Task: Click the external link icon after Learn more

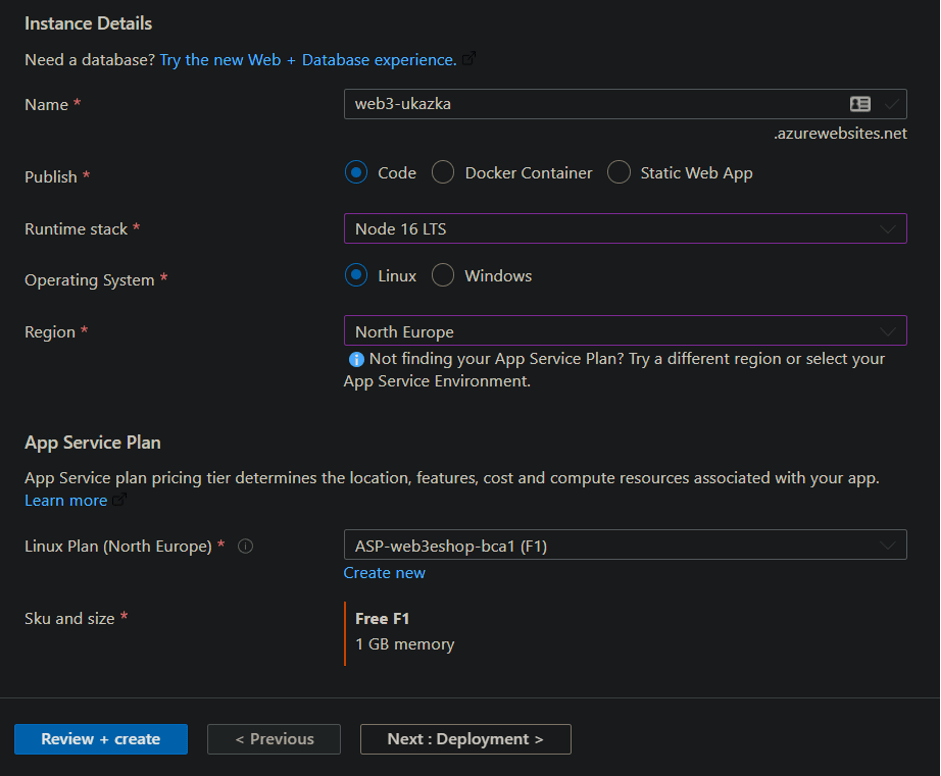Action: [120, 500]
